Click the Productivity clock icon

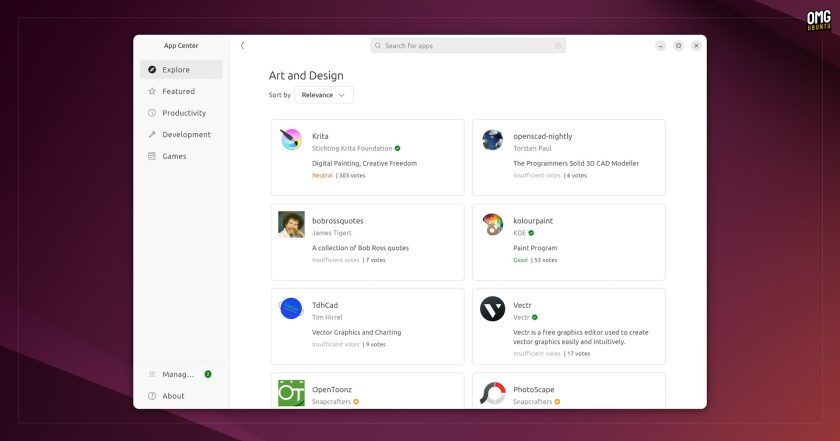pos(152,113)
